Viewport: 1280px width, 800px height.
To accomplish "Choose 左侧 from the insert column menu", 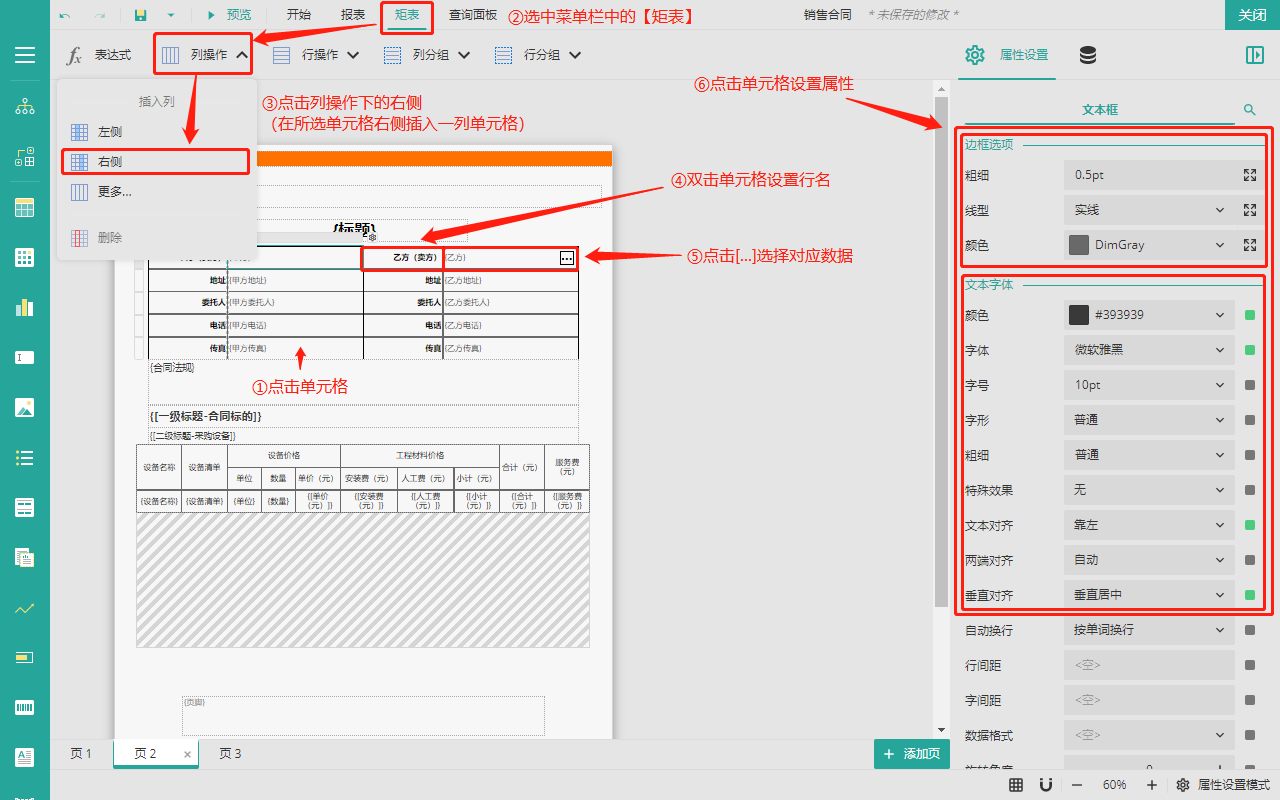I will [110, 132].
